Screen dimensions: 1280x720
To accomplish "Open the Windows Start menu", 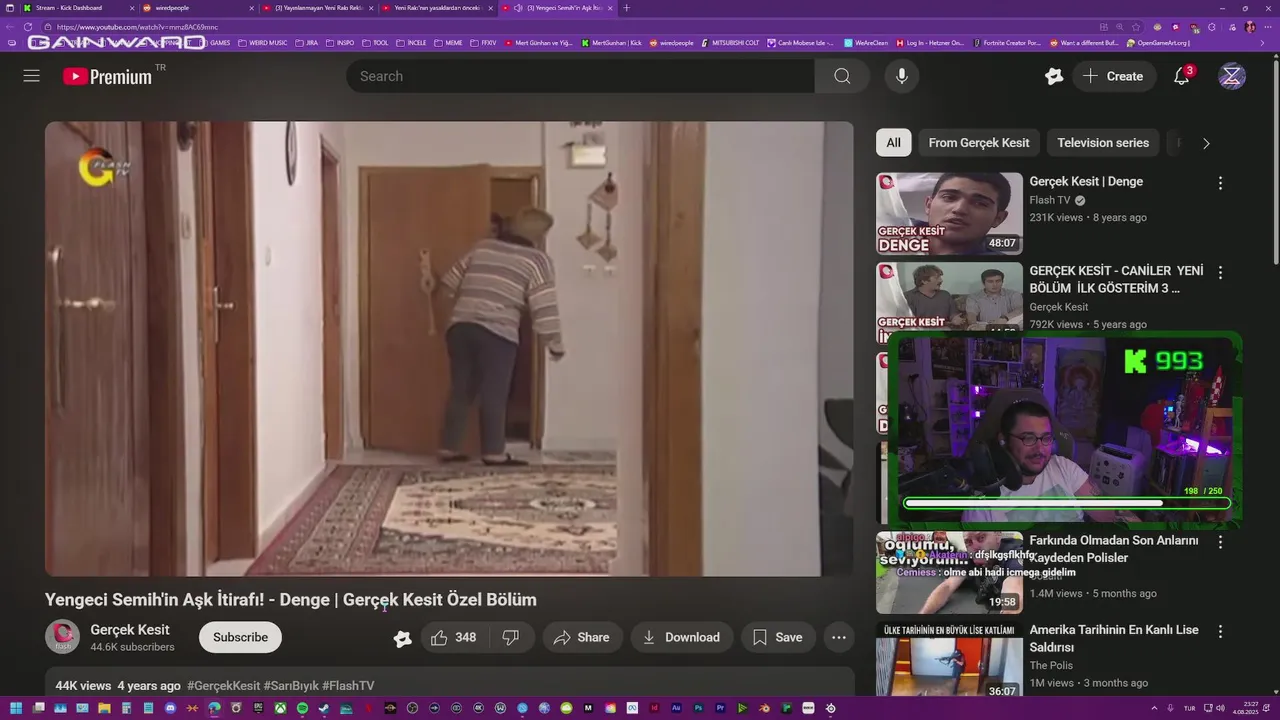I will pyautogui.click(x=15, y=709).
